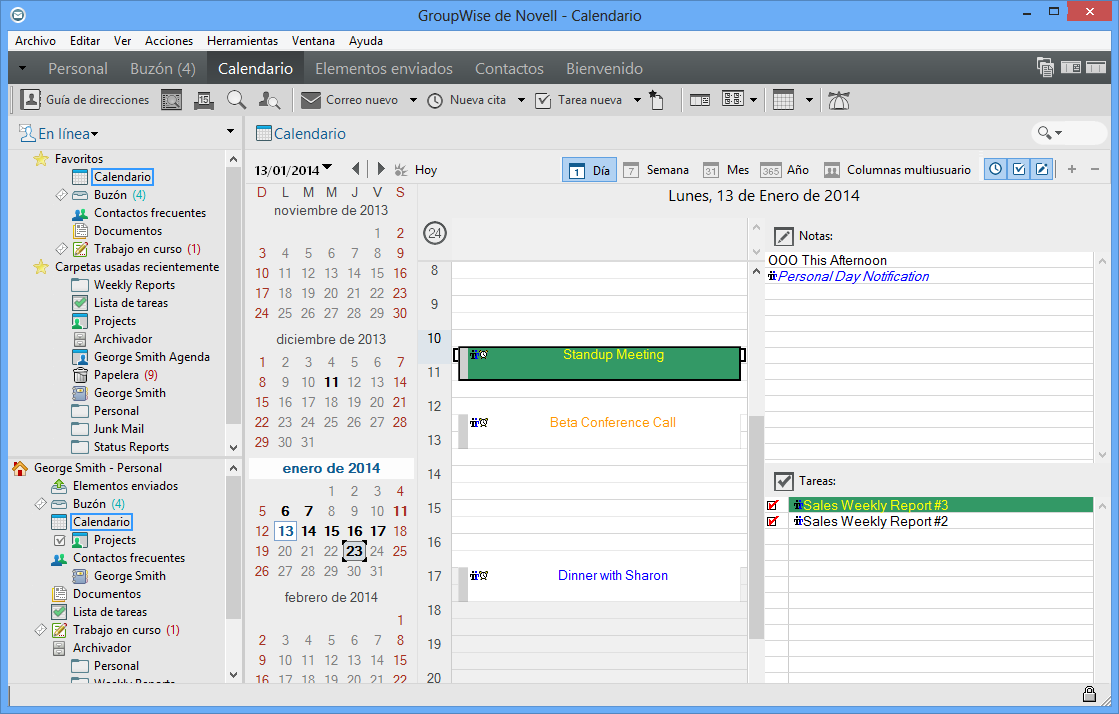Toggle the Projects calendar checkbox
1119x714 pixels.
coord(60,540)
